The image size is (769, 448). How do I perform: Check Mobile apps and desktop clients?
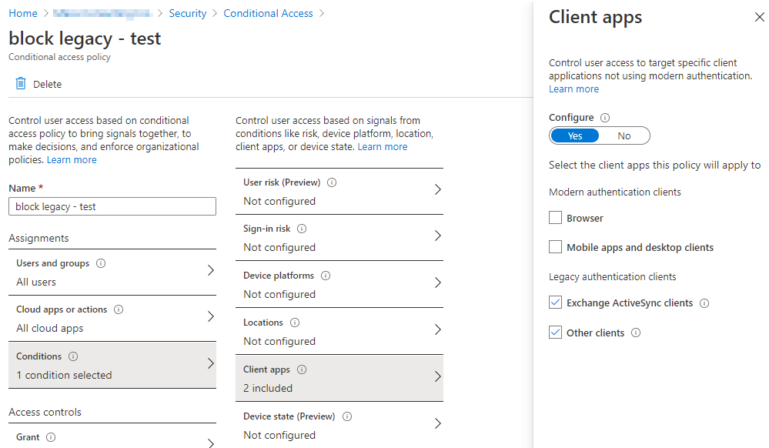tap(555, 247)
